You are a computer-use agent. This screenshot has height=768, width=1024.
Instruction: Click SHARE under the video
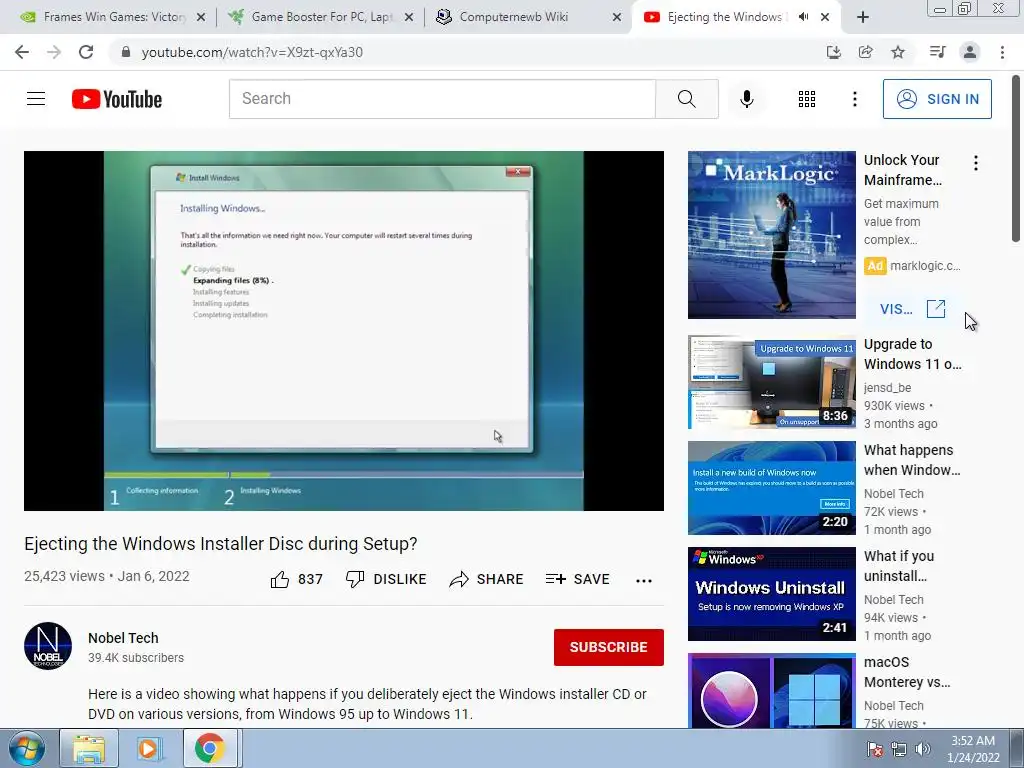(487, 579)
